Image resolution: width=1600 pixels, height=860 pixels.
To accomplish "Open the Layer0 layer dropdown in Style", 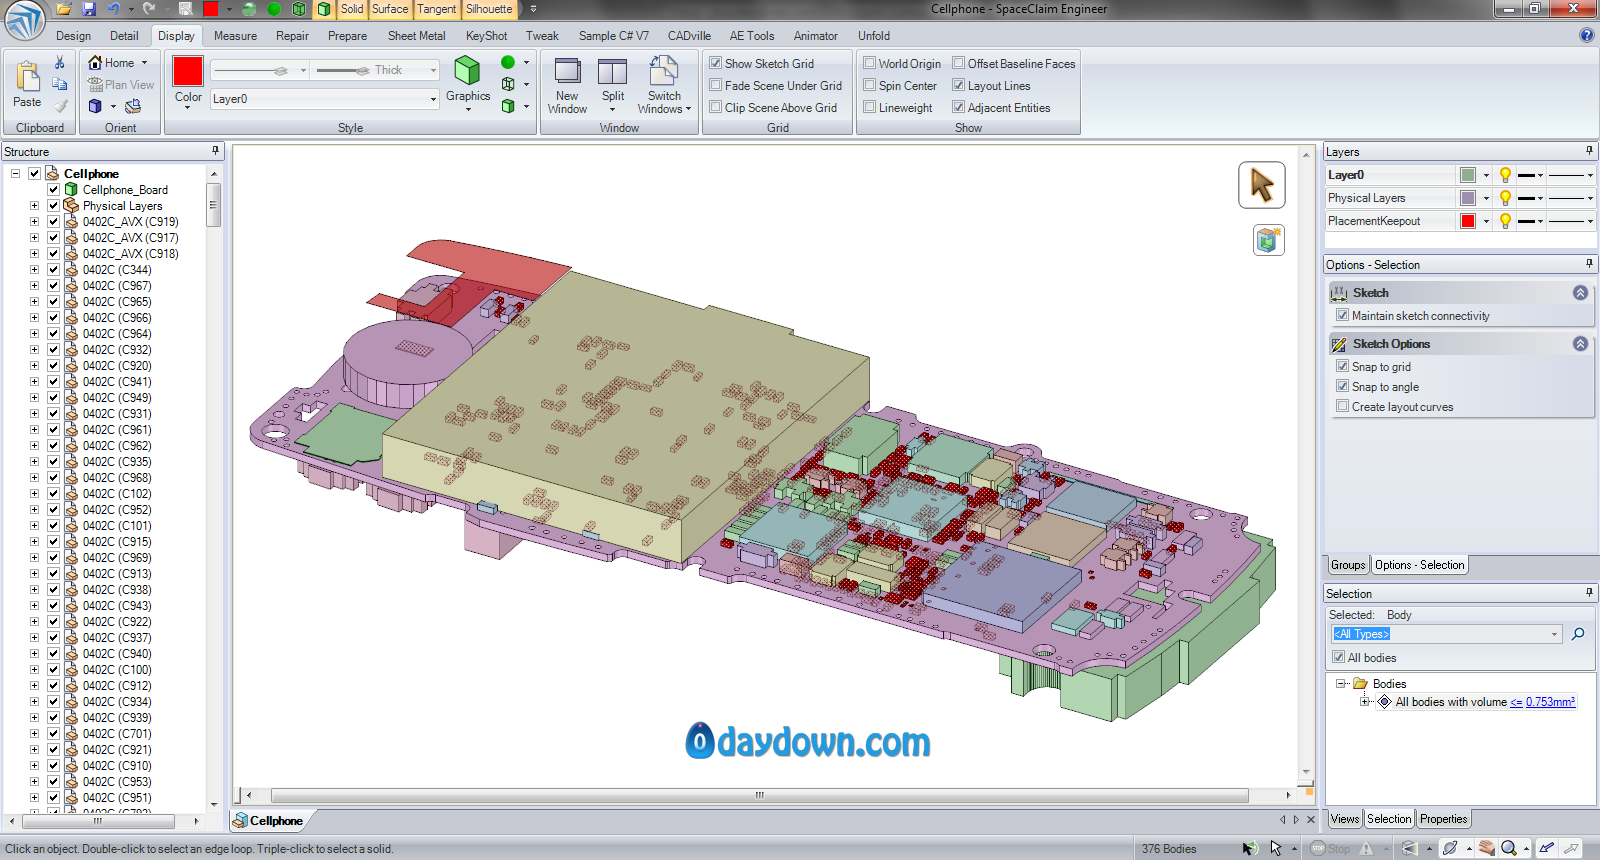I will (x=433, y=99).
